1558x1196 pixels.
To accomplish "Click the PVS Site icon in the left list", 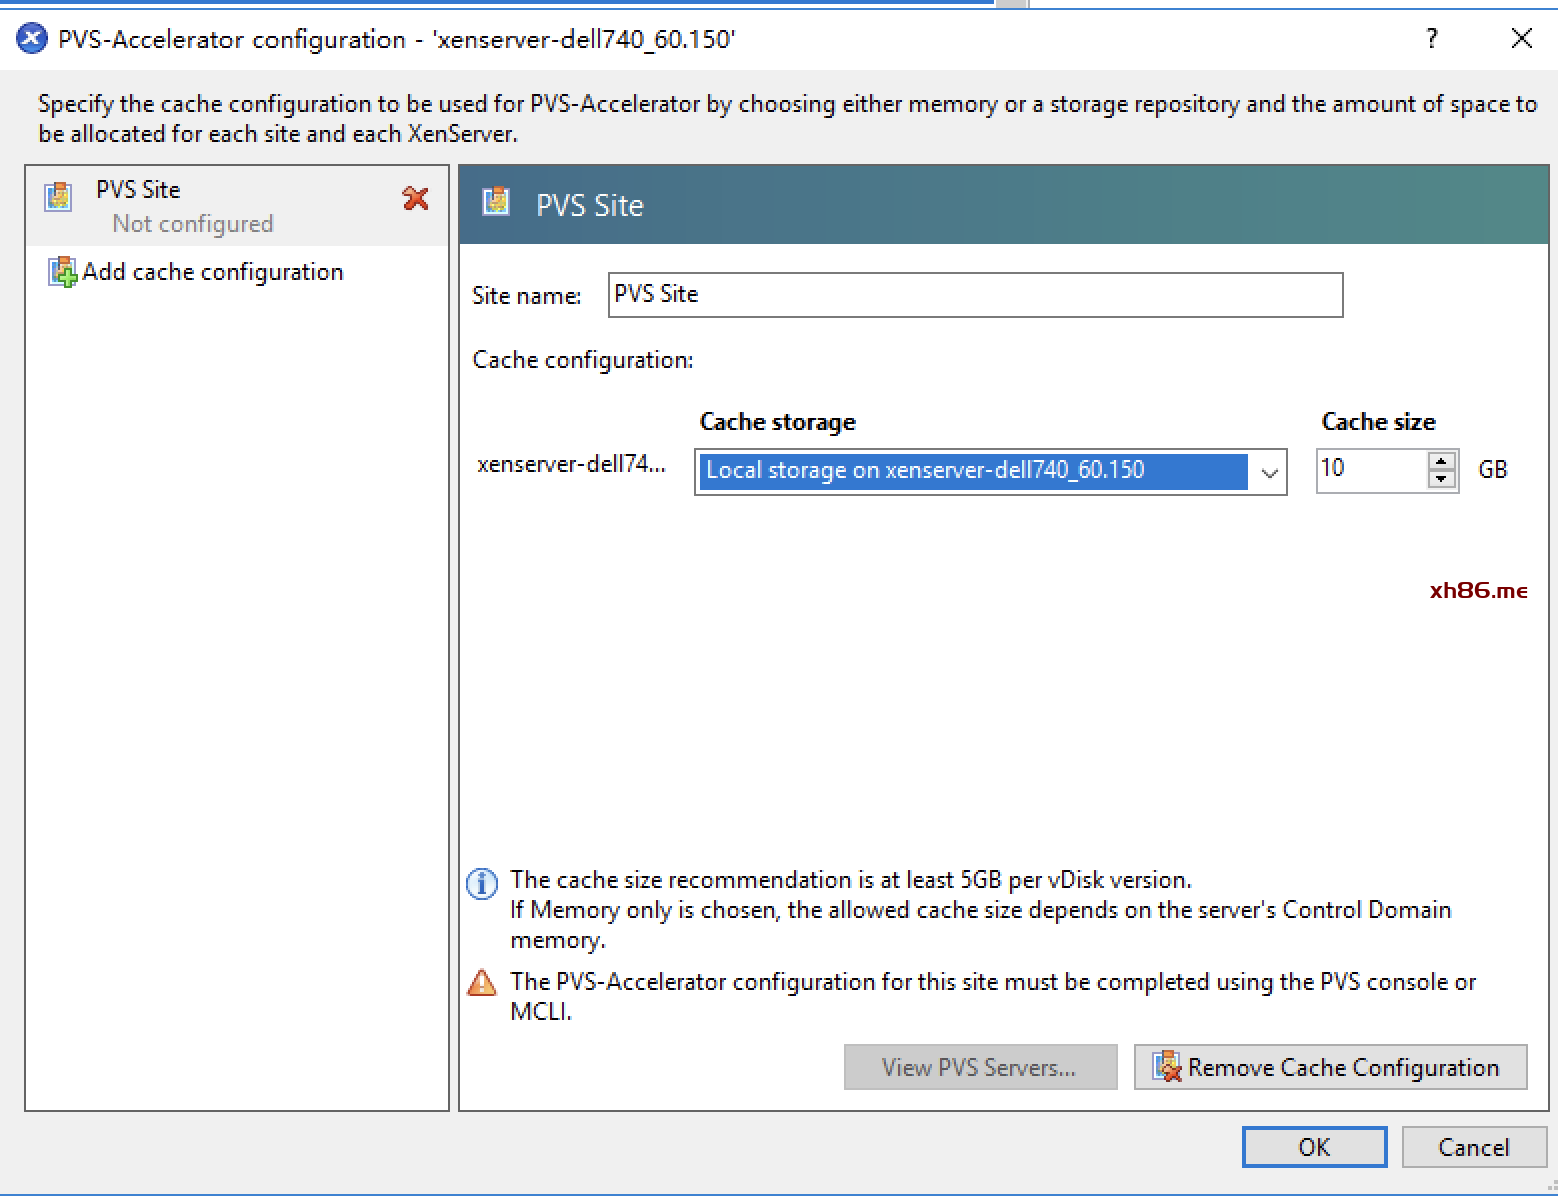I will coord(58,196).
